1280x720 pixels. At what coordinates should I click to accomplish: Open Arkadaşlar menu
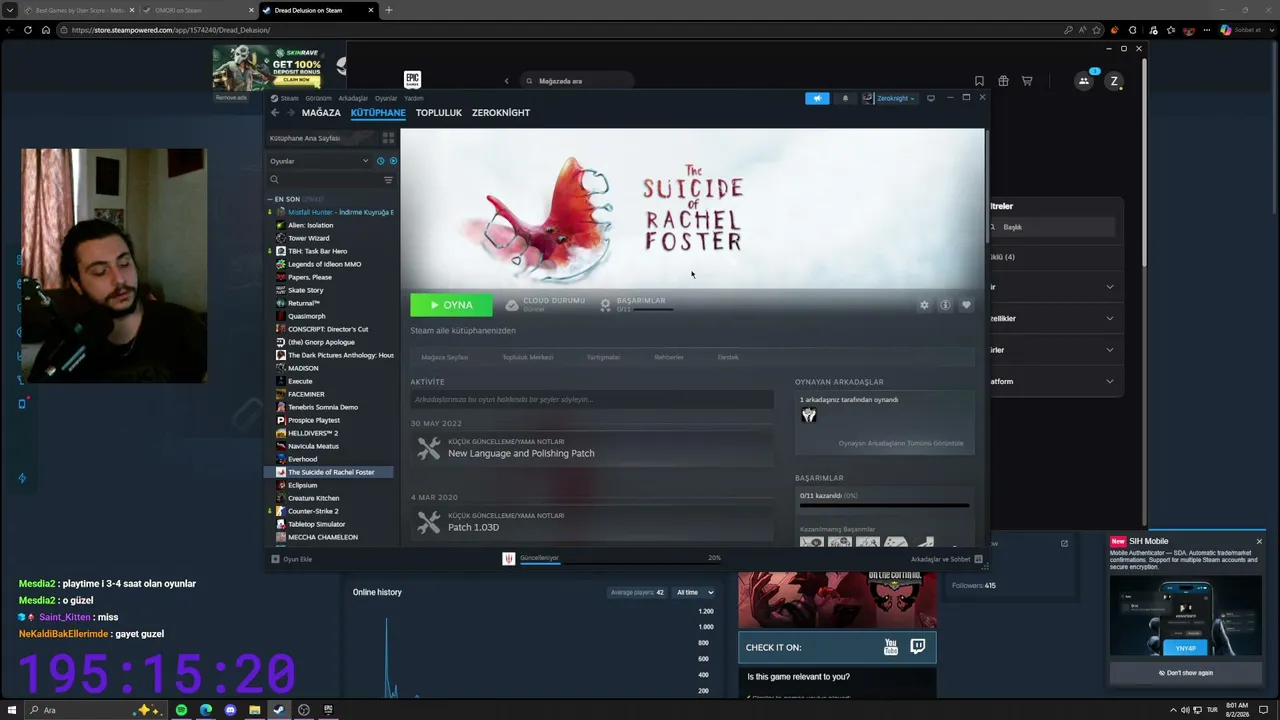pyautogui.click(x=353, y=98)
